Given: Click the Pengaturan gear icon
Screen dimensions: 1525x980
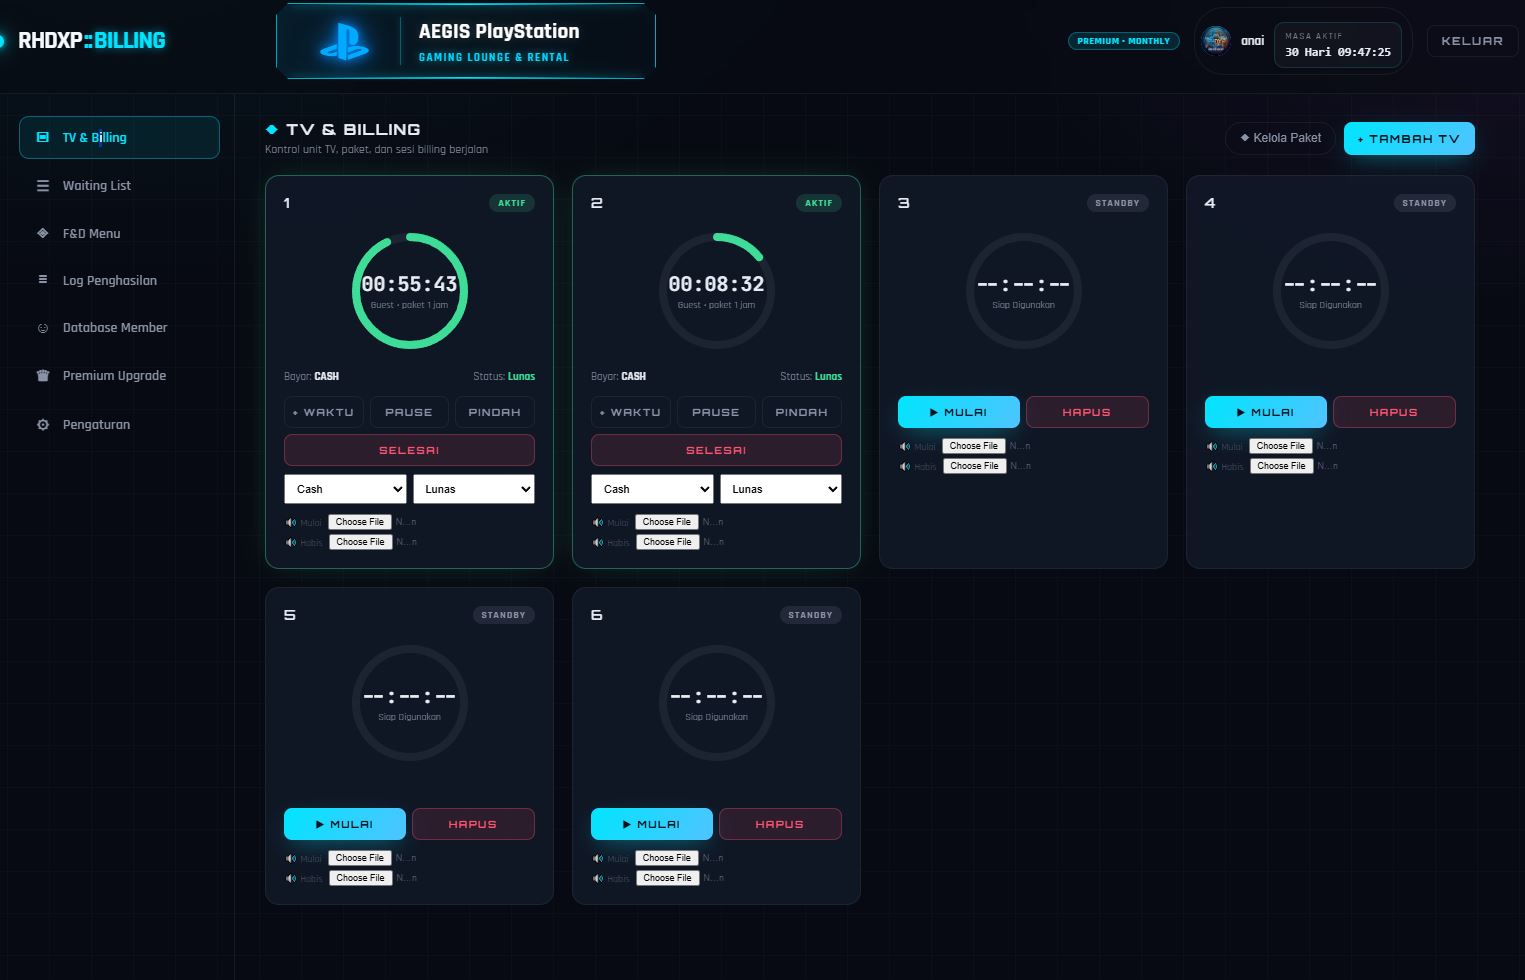Looking at the screenshot, I should (43, 424).
